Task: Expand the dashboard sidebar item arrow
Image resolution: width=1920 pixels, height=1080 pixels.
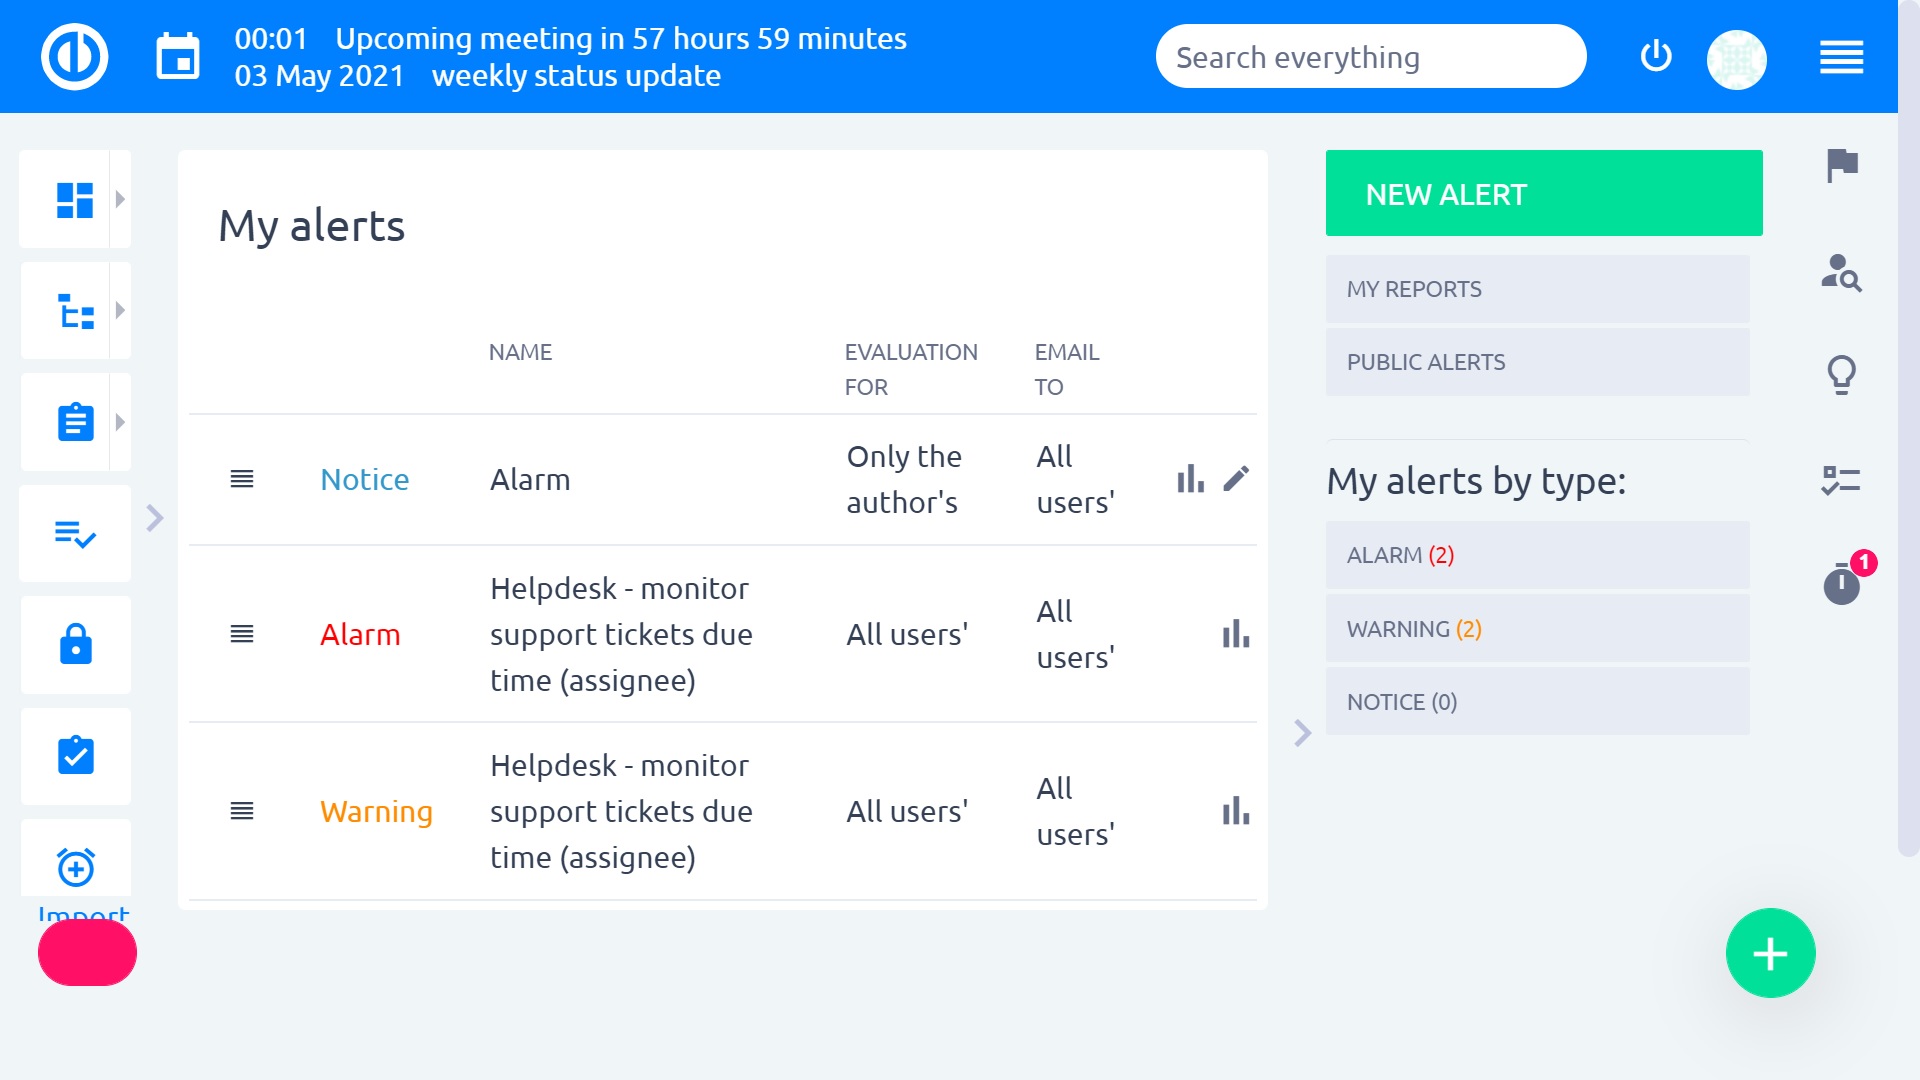Action: click(120, 199)
